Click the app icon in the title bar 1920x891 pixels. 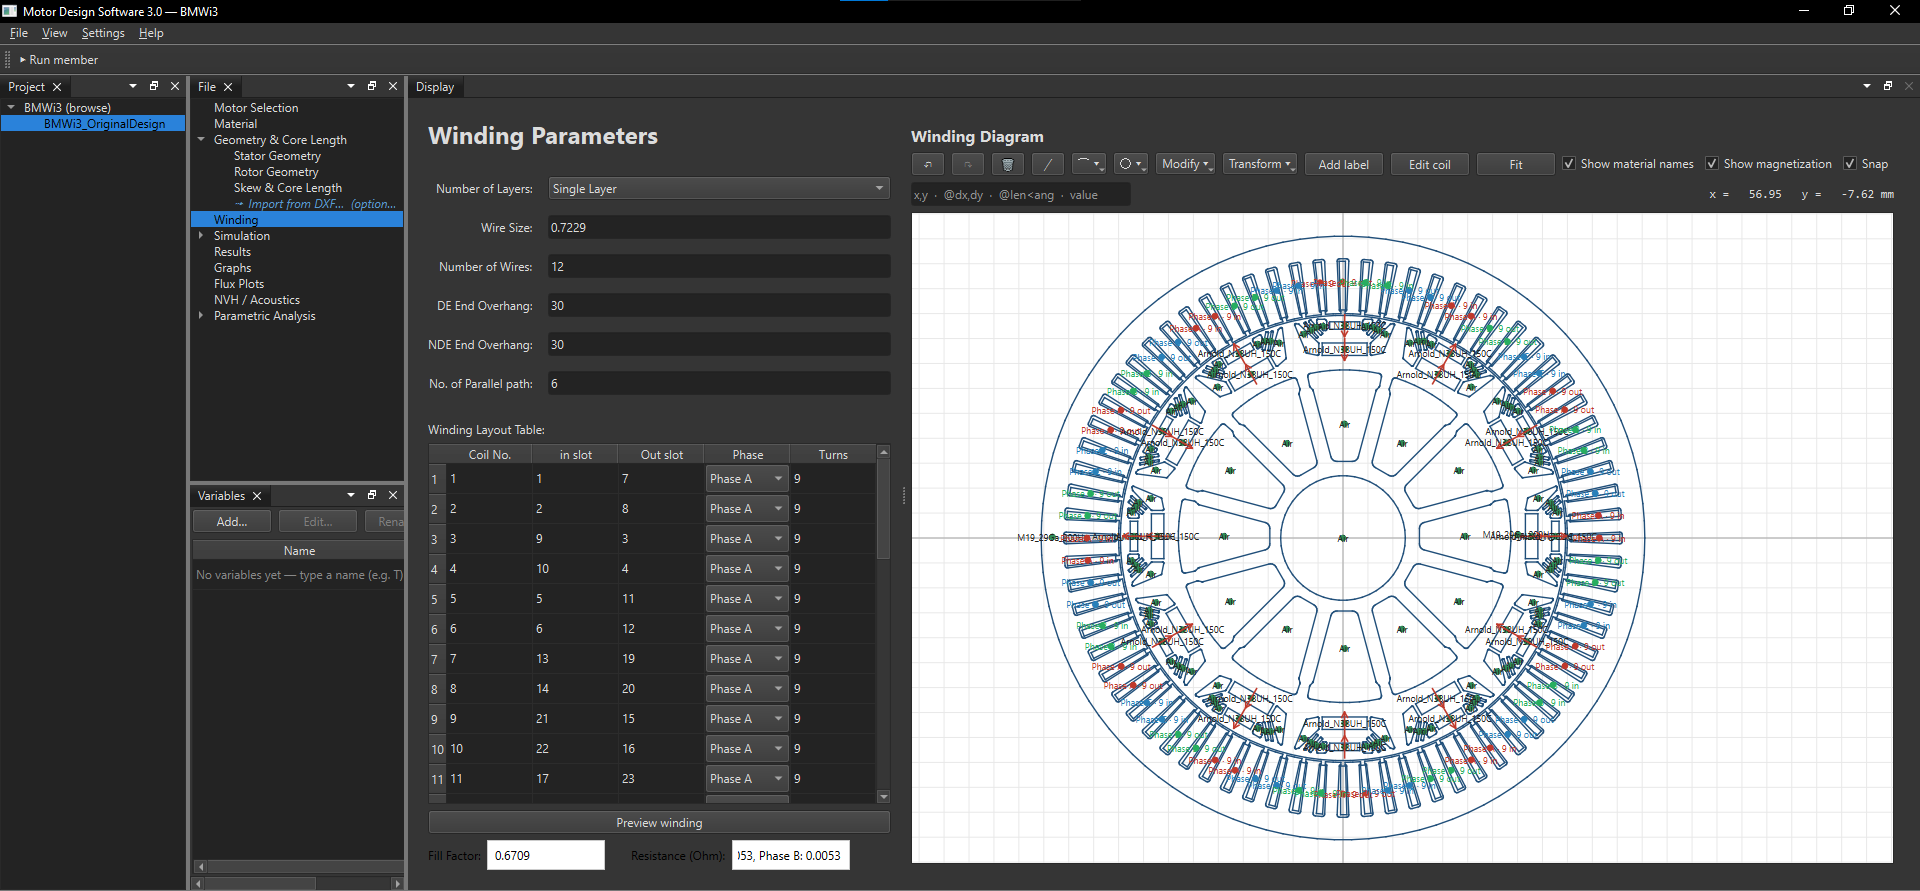(10, 11)
